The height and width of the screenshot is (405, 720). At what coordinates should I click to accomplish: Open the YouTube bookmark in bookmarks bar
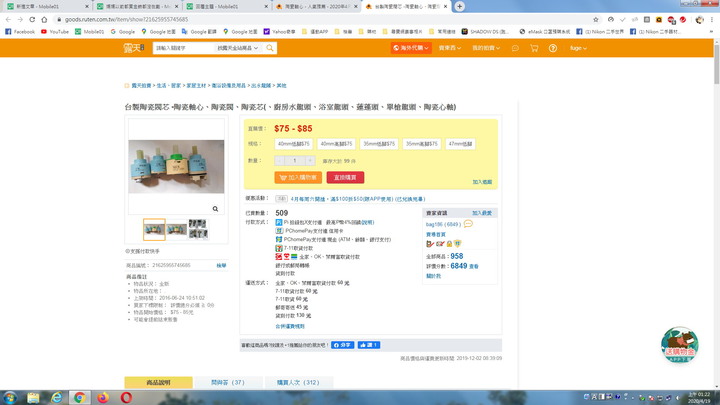tap(55, 32)
